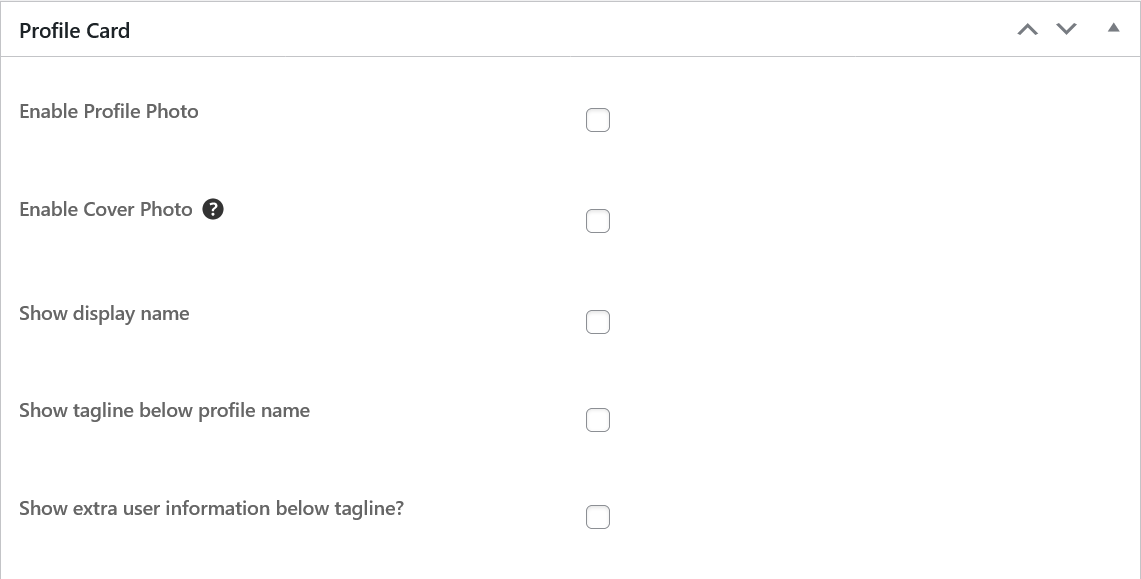The height and width of the screenshot is (579, 1141).
Task: Check the Show display name box
Action: [597, 322]
